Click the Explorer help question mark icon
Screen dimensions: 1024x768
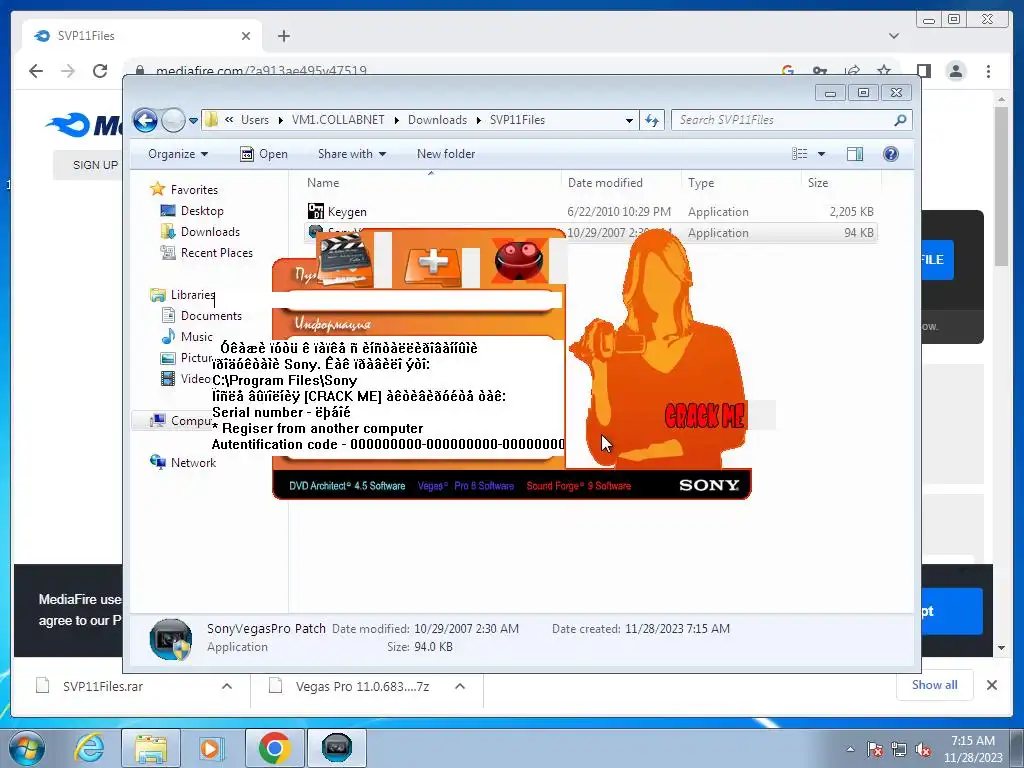point(891,154)
